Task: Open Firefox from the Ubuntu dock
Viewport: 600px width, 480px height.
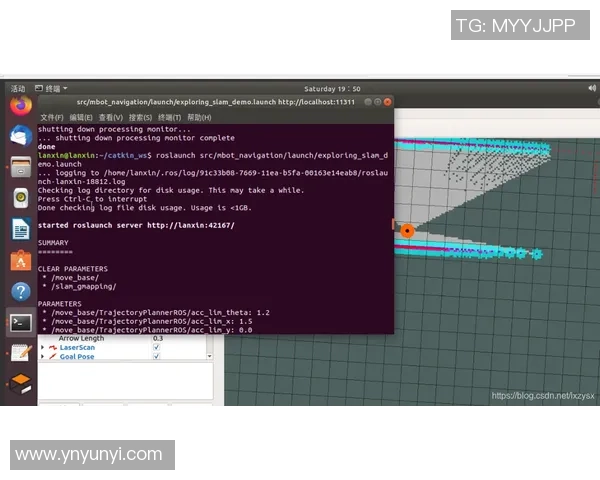Action: tap(20, 105)
